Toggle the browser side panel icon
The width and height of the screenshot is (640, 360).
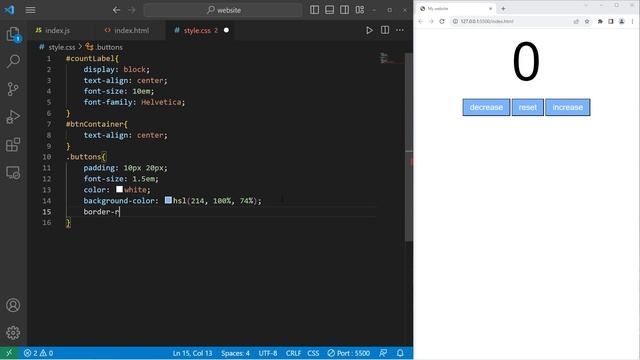(611, 21)
